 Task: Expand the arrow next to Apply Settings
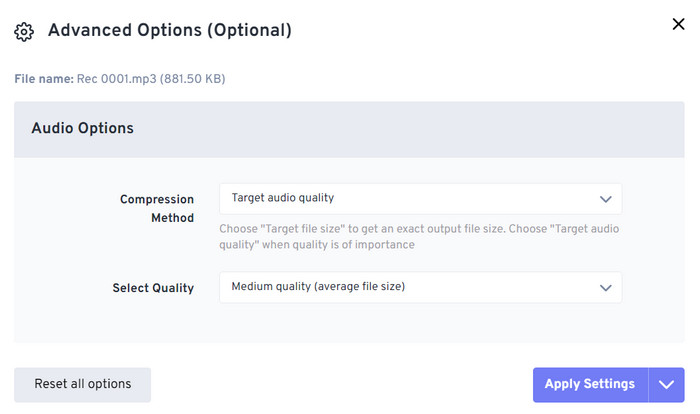(x=666, y=385)
